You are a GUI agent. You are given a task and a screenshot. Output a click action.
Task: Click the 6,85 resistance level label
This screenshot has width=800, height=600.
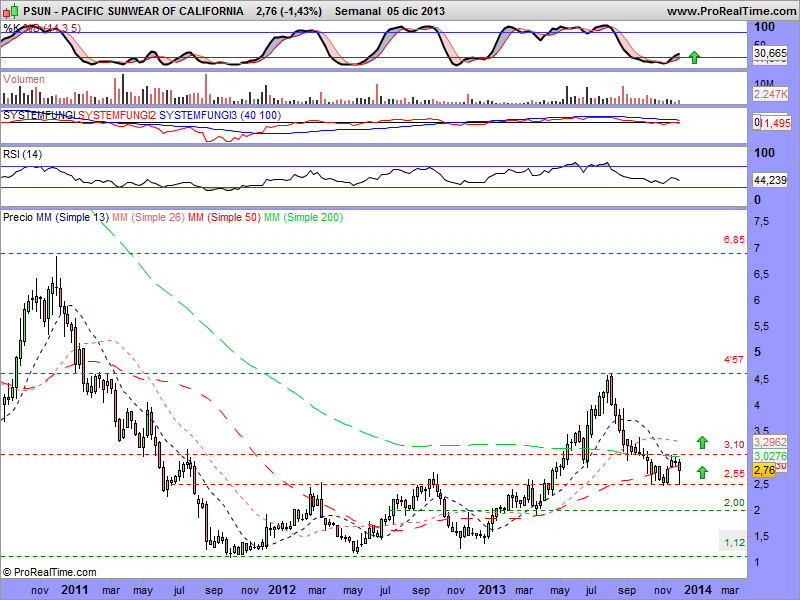734,239
